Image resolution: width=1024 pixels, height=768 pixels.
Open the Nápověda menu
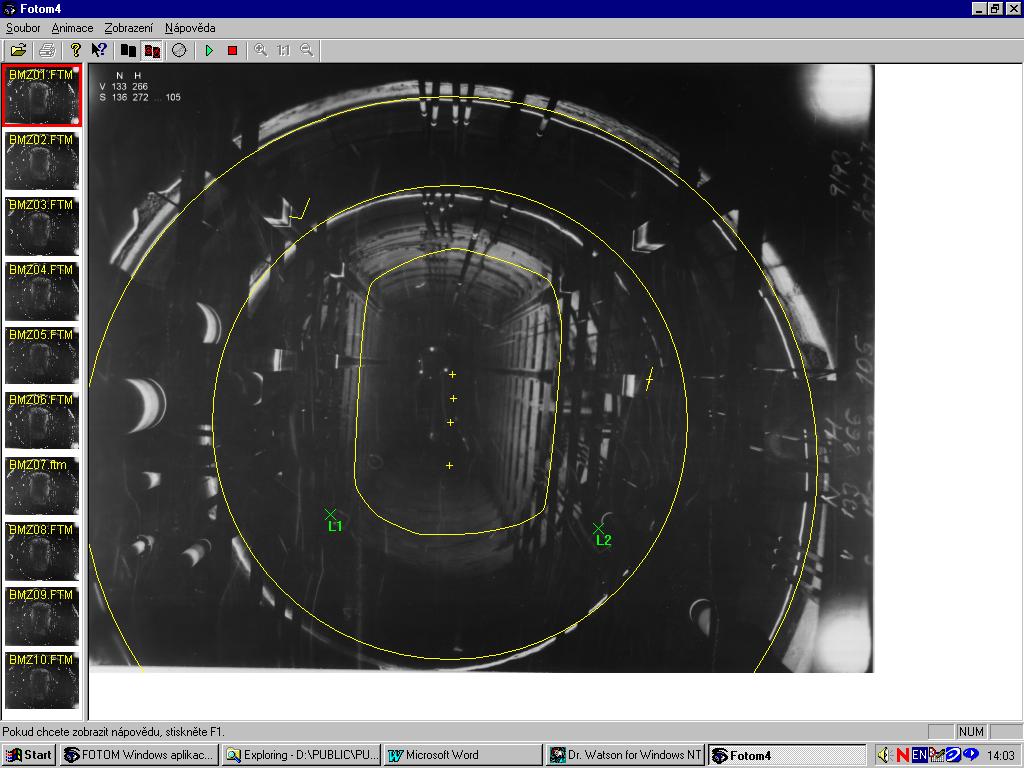click(x=190, y=28)
